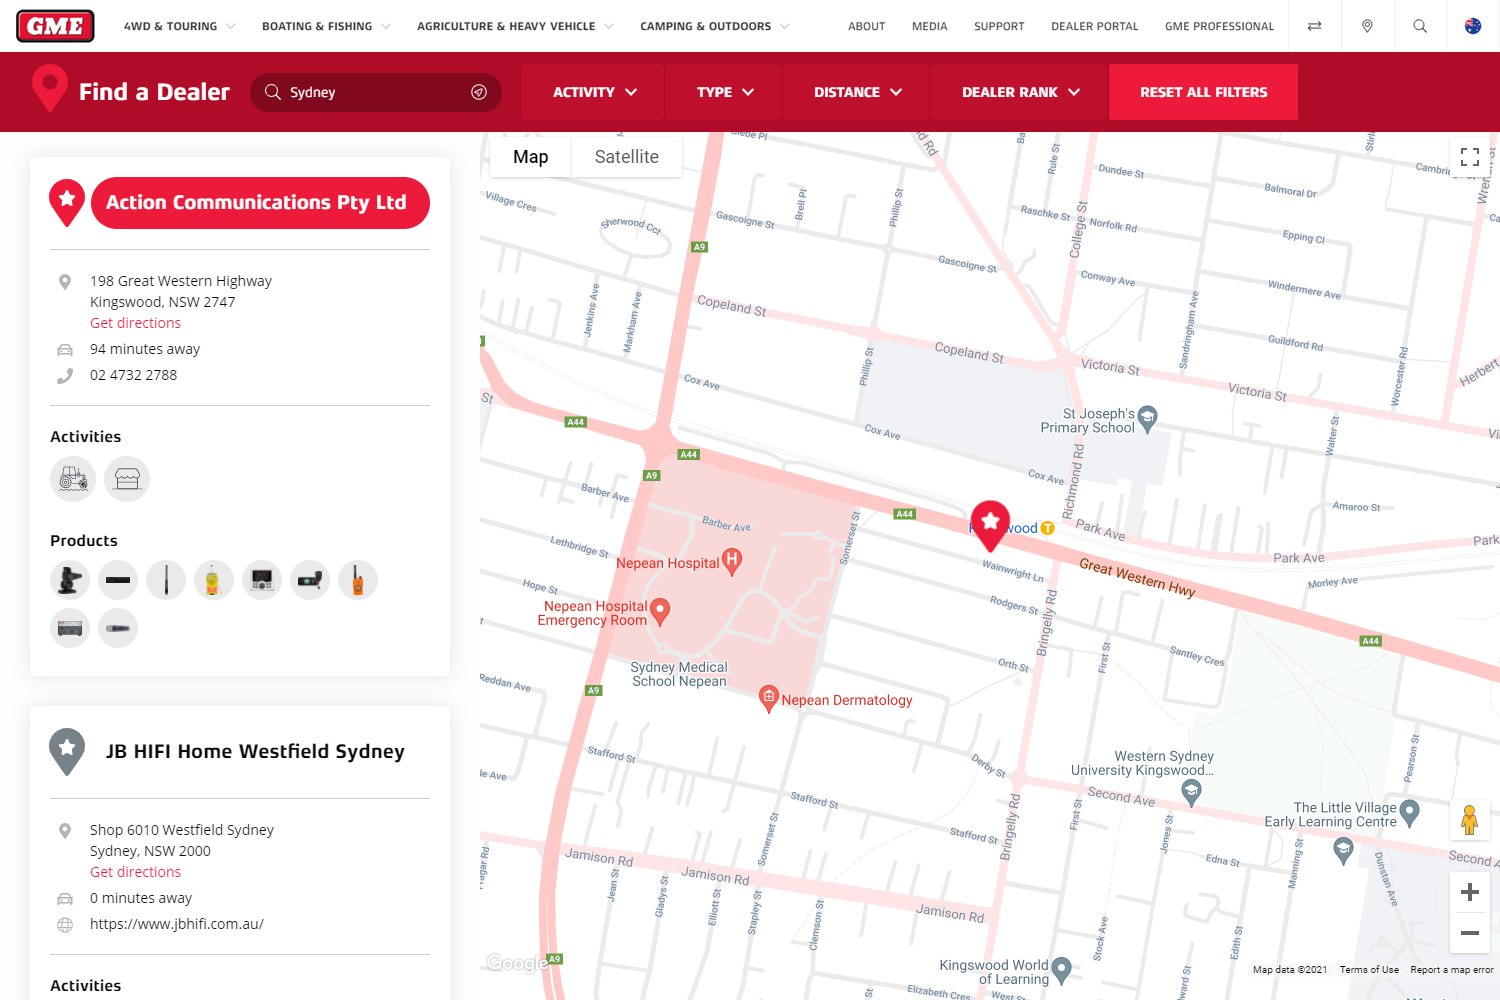
Task: Click the grey star pin beside JB HIFI
Action: pyautogui.click(x=67, y=751)
